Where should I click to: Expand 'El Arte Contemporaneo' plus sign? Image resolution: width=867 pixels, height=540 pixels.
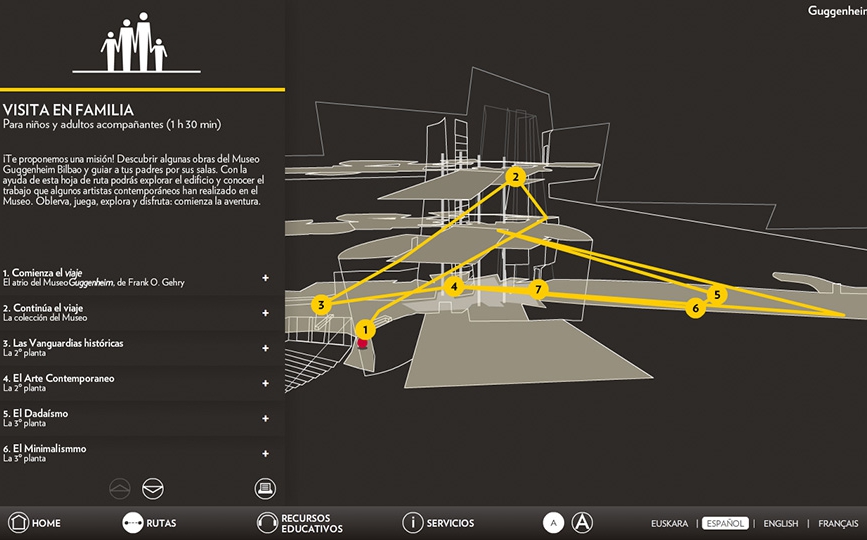(265, 383)
